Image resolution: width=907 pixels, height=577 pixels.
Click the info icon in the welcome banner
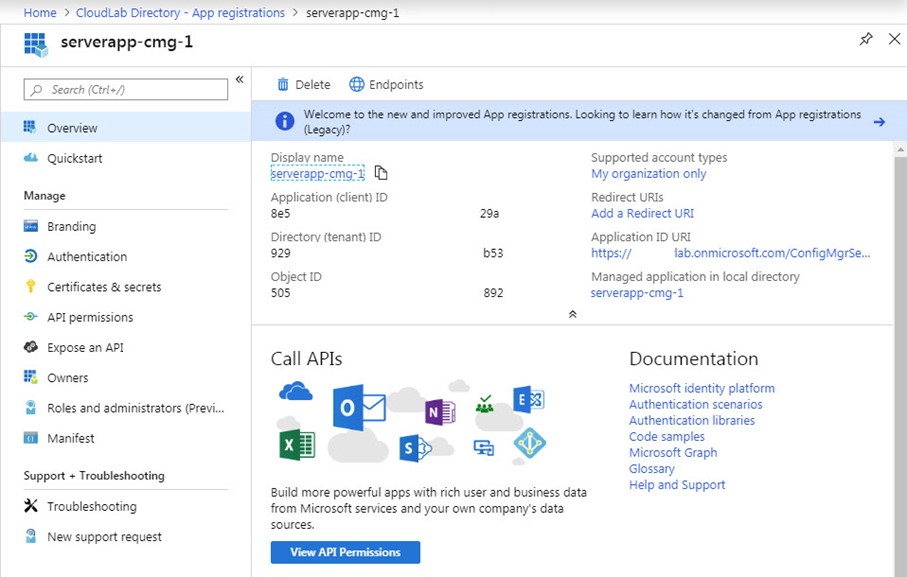pyautogui.click(x=284, y=121)
